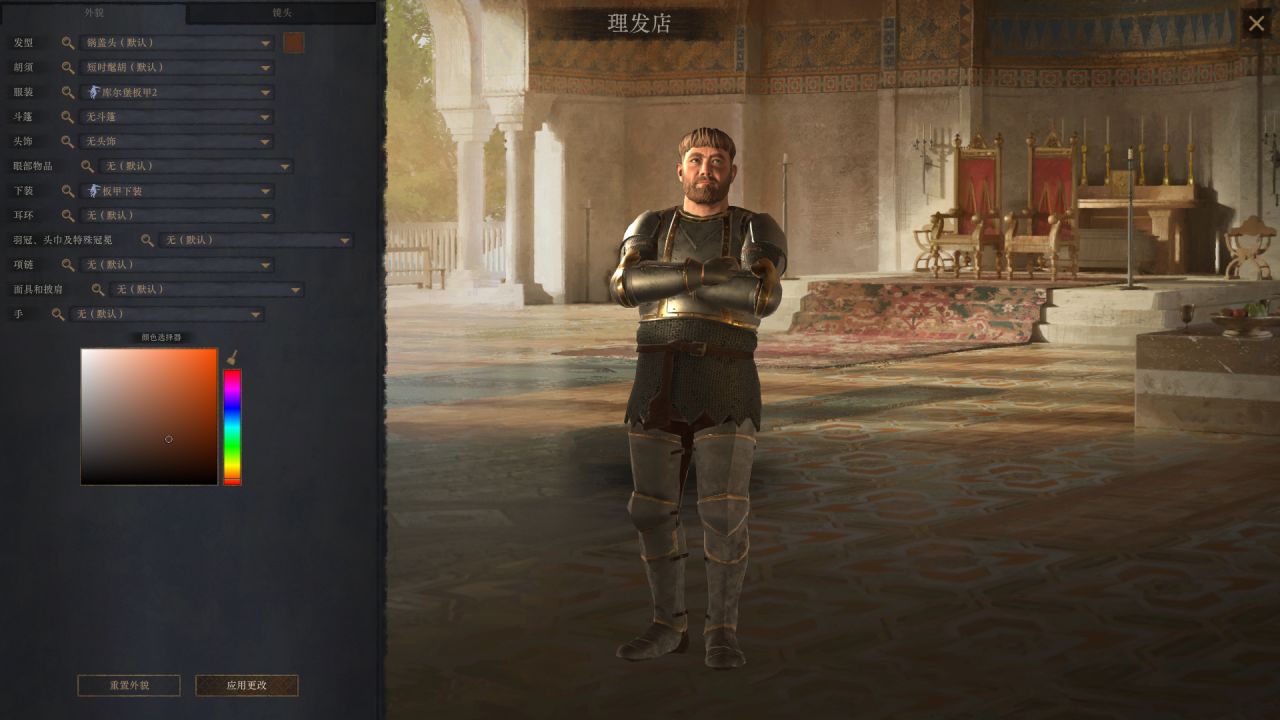Click the magnifier next to 斗篷

[x=68, y=117]
